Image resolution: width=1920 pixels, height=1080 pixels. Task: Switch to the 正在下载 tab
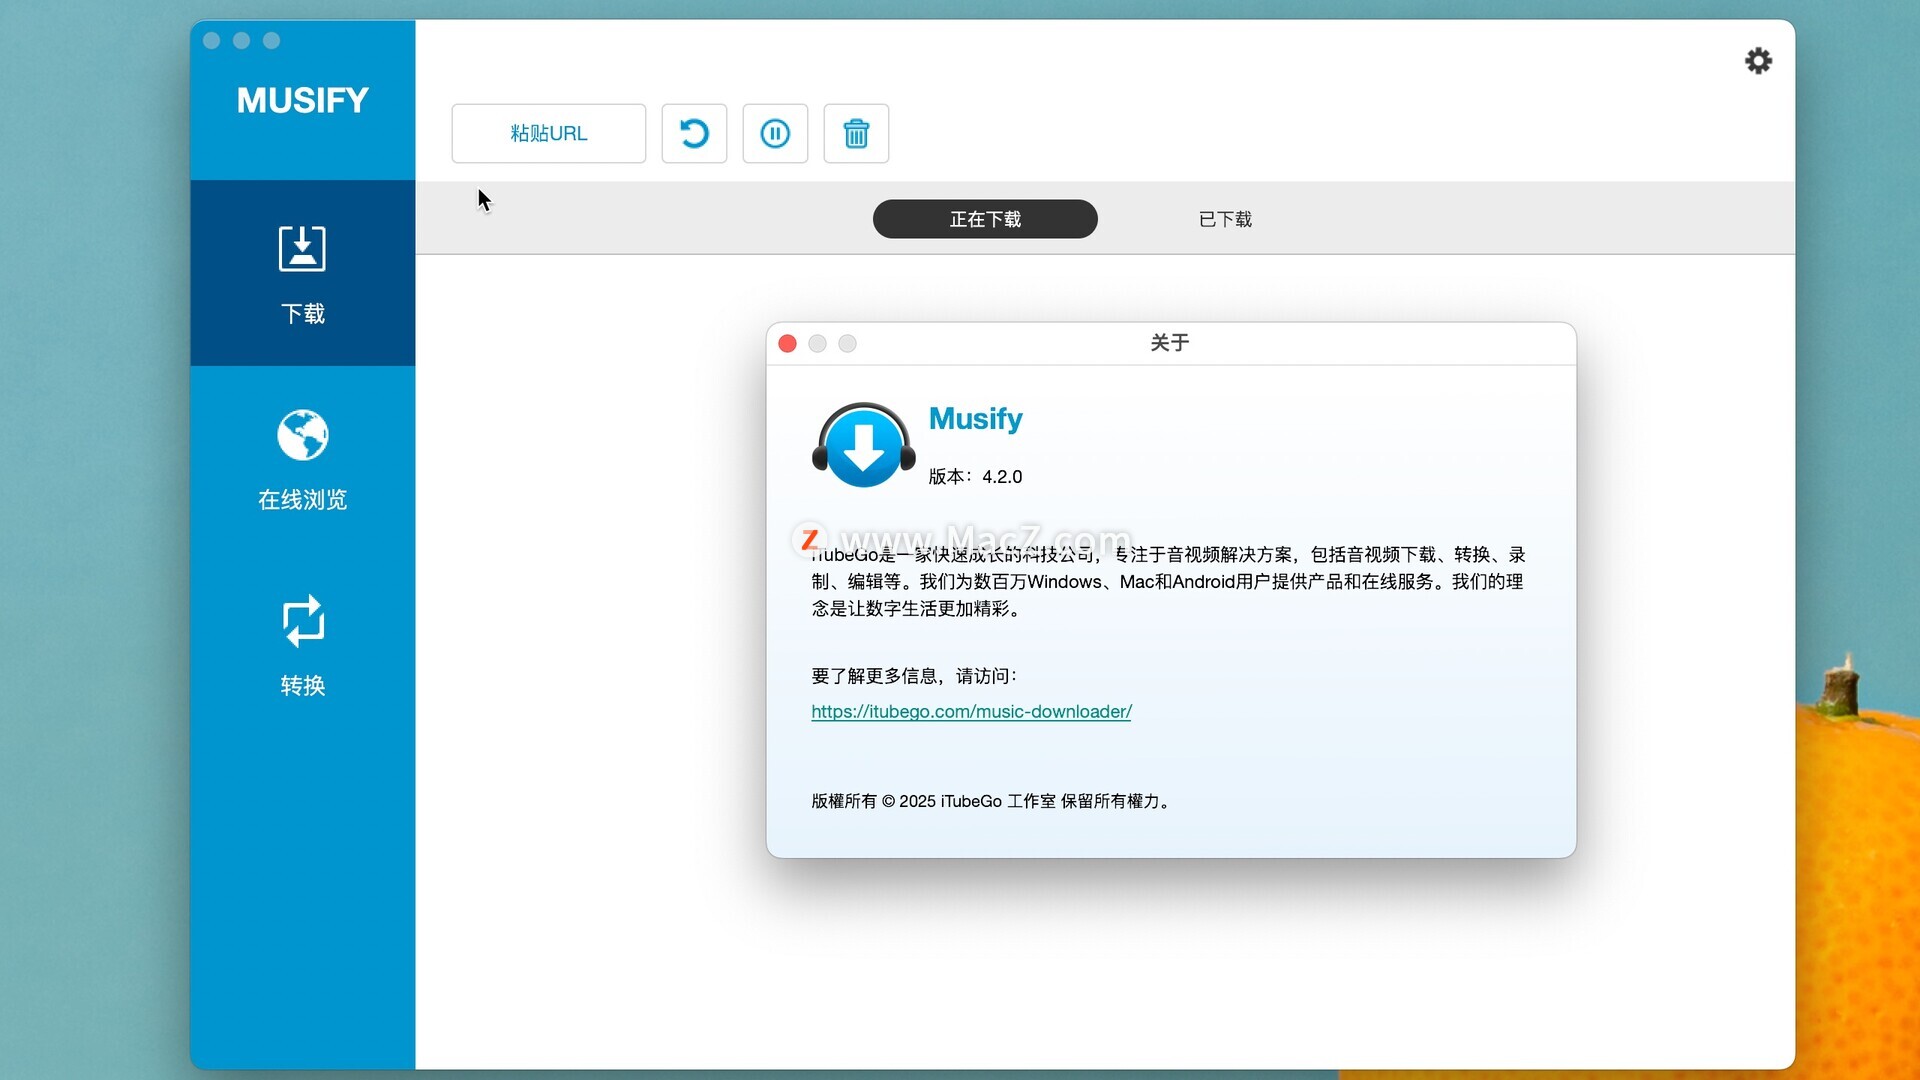tap(985, 219)
